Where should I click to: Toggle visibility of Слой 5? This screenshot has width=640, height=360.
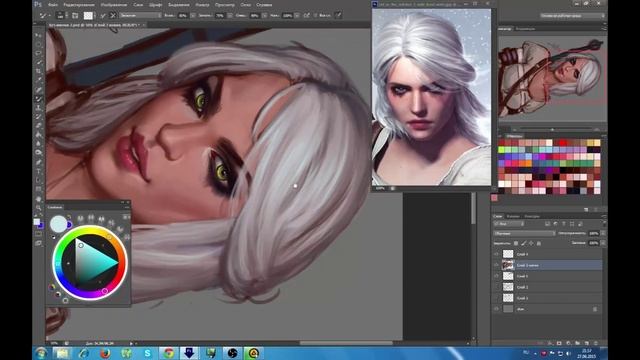point(496,276)
